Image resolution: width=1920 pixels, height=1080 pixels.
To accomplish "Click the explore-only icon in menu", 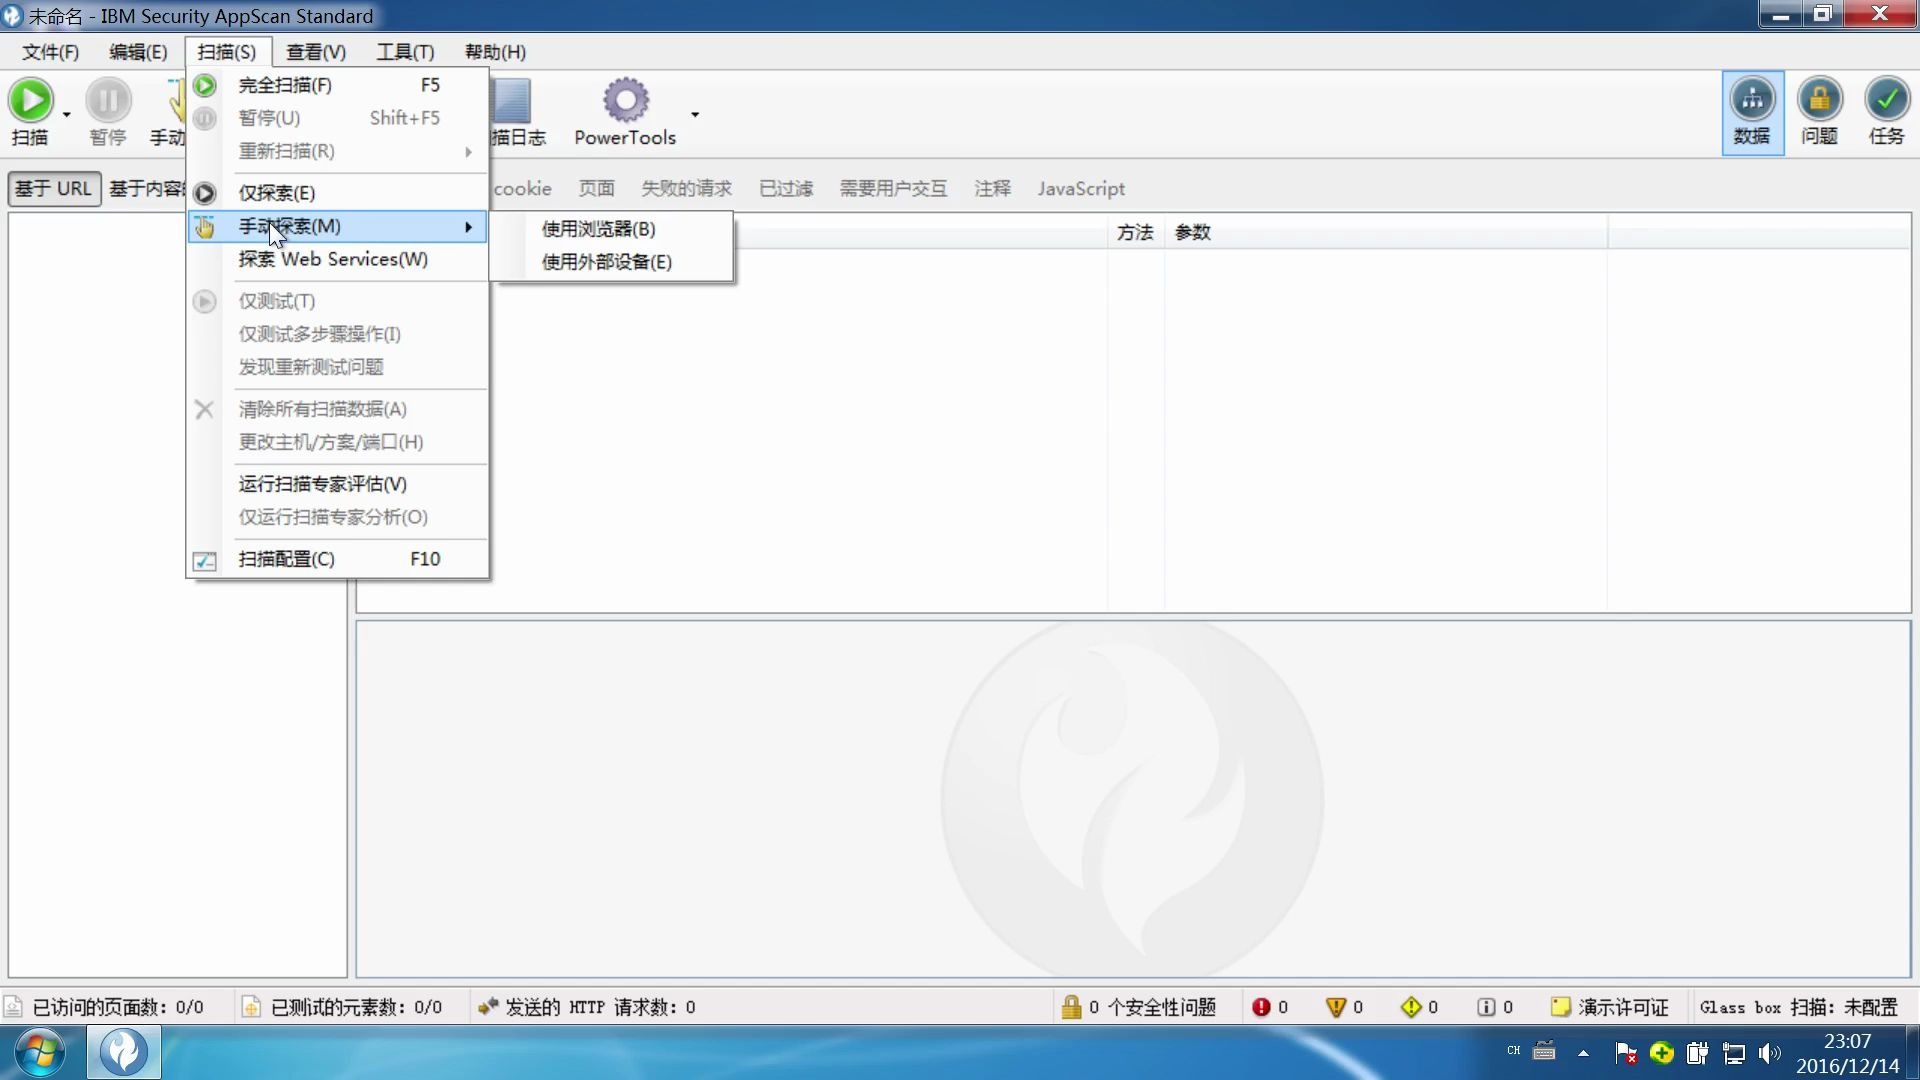I will click(205, 193).
